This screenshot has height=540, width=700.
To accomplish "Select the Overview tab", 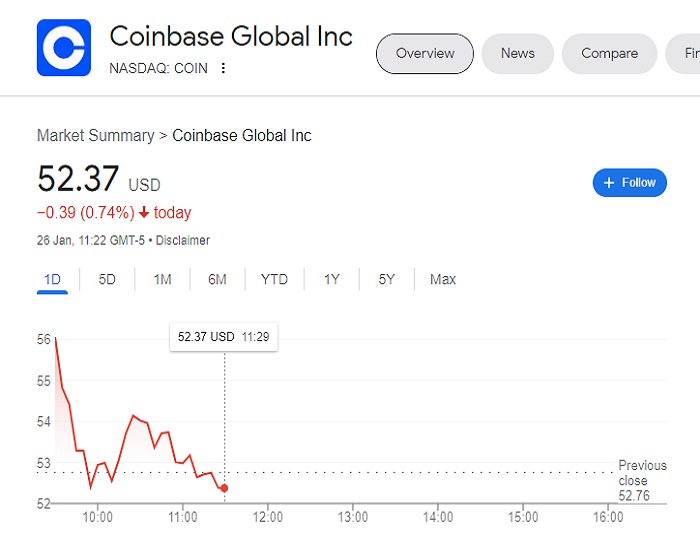I will click(x=425, y=54).
